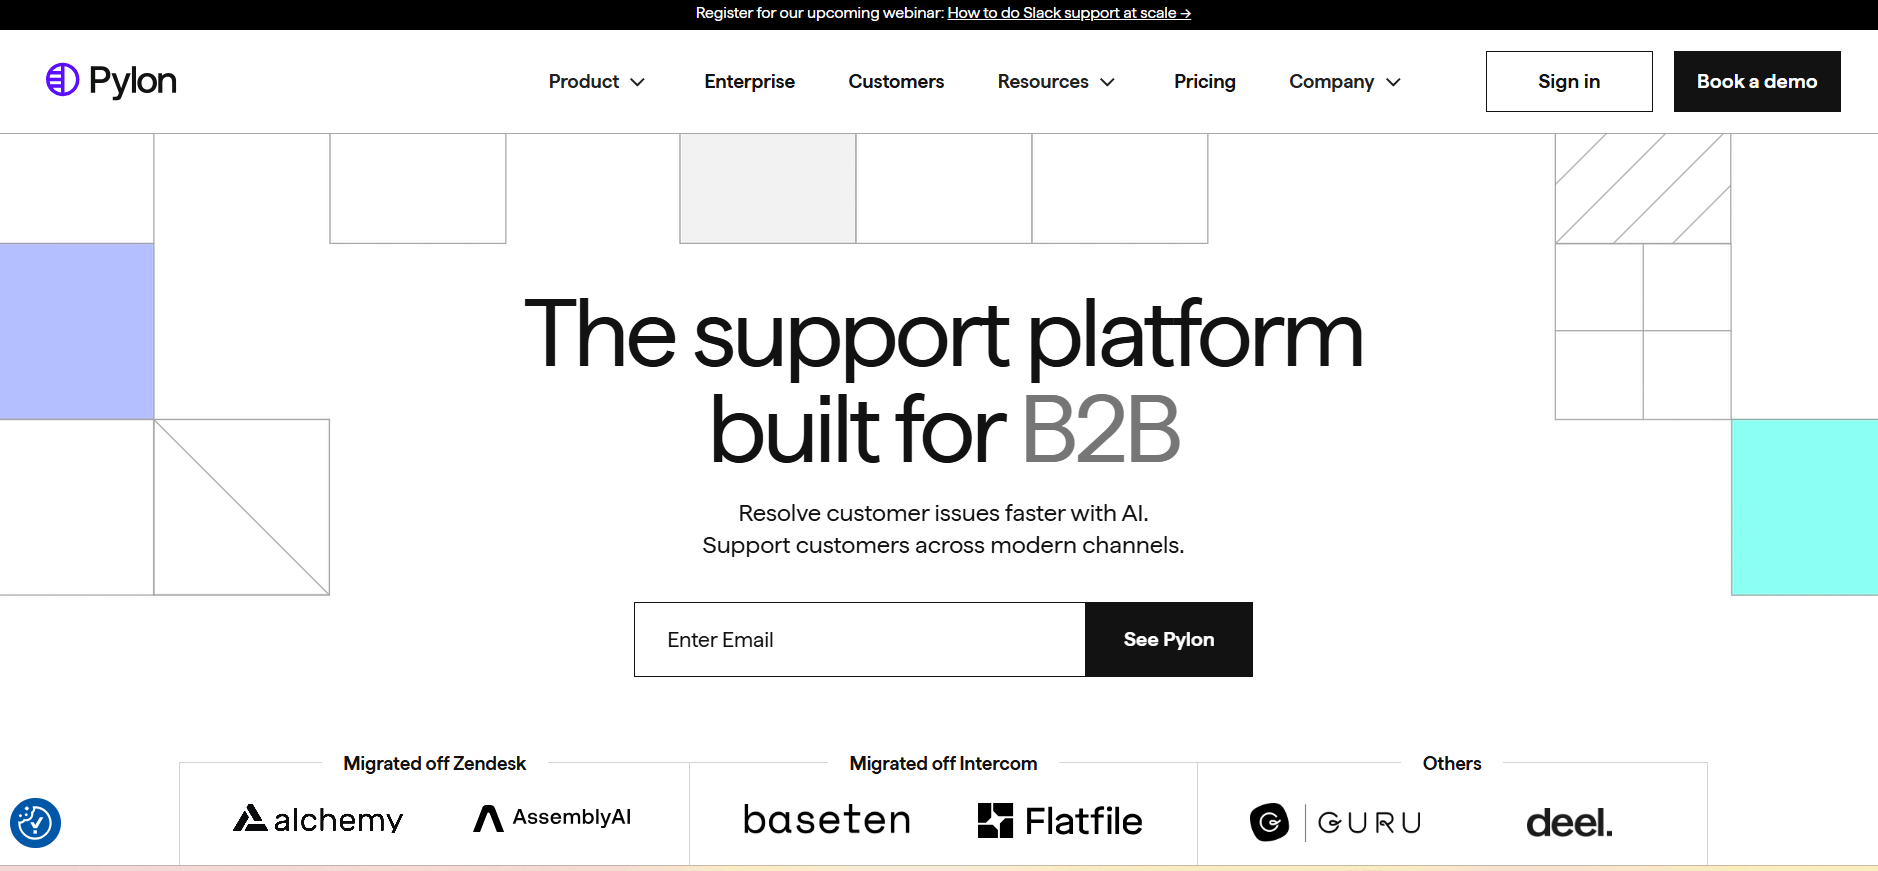Click the Alchemy logo

(x=318, y=819)
